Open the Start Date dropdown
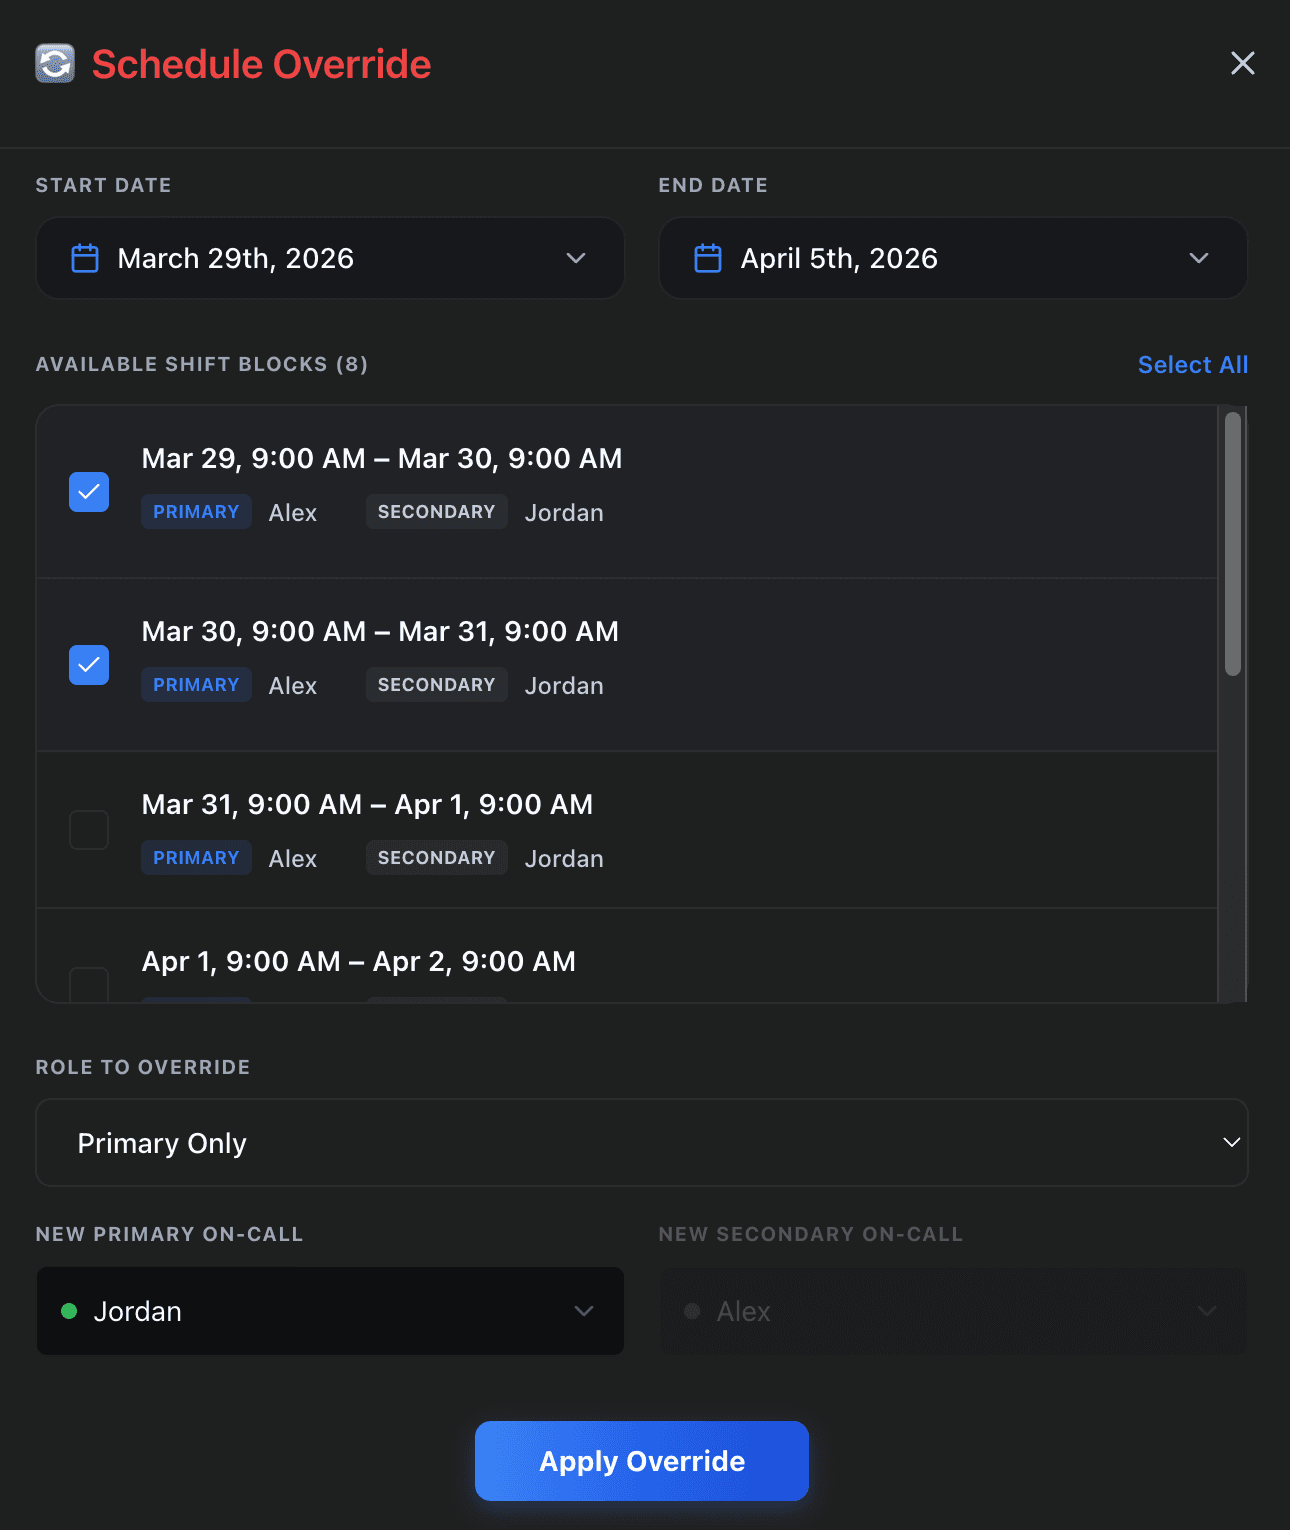 pos(577,258)
